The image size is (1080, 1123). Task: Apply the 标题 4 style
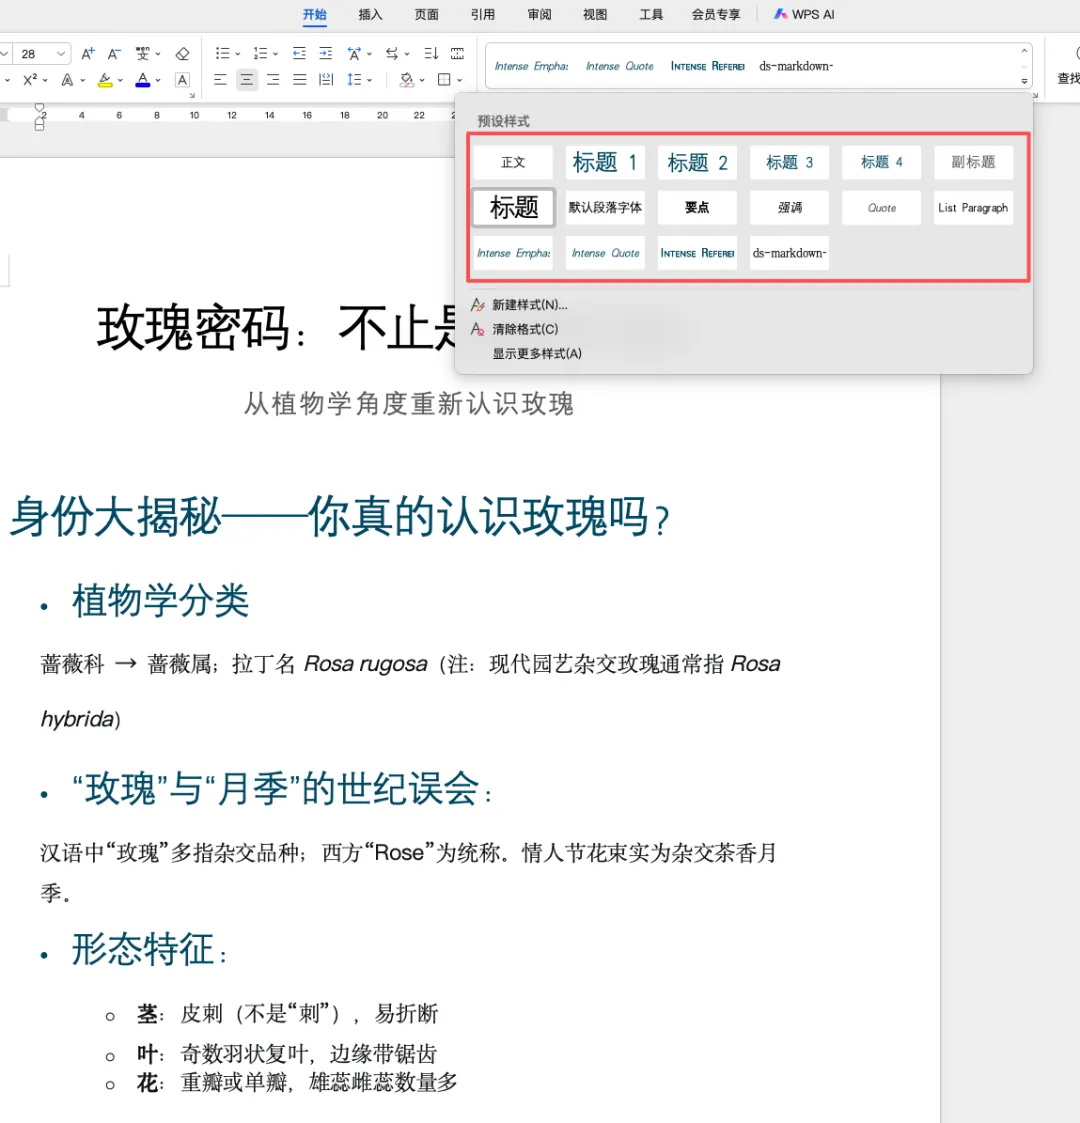point(881,163)
